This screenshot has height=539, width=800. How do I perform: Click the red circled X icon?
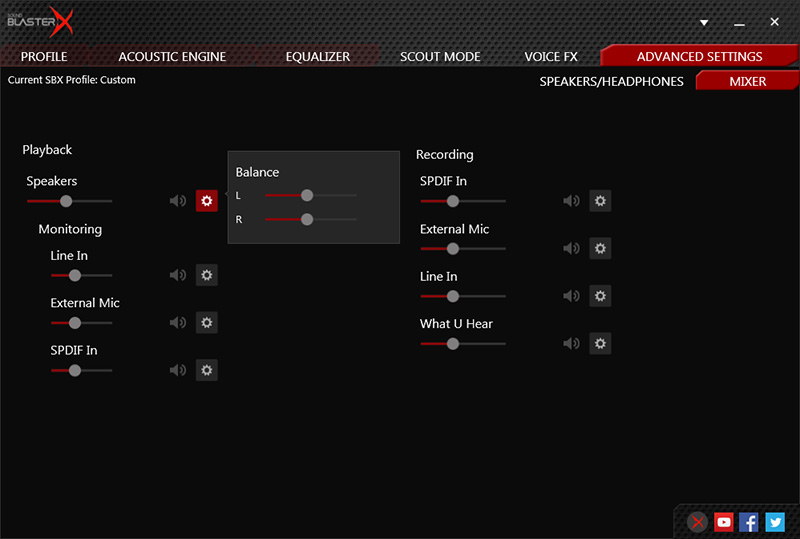(x=697, y=521)
